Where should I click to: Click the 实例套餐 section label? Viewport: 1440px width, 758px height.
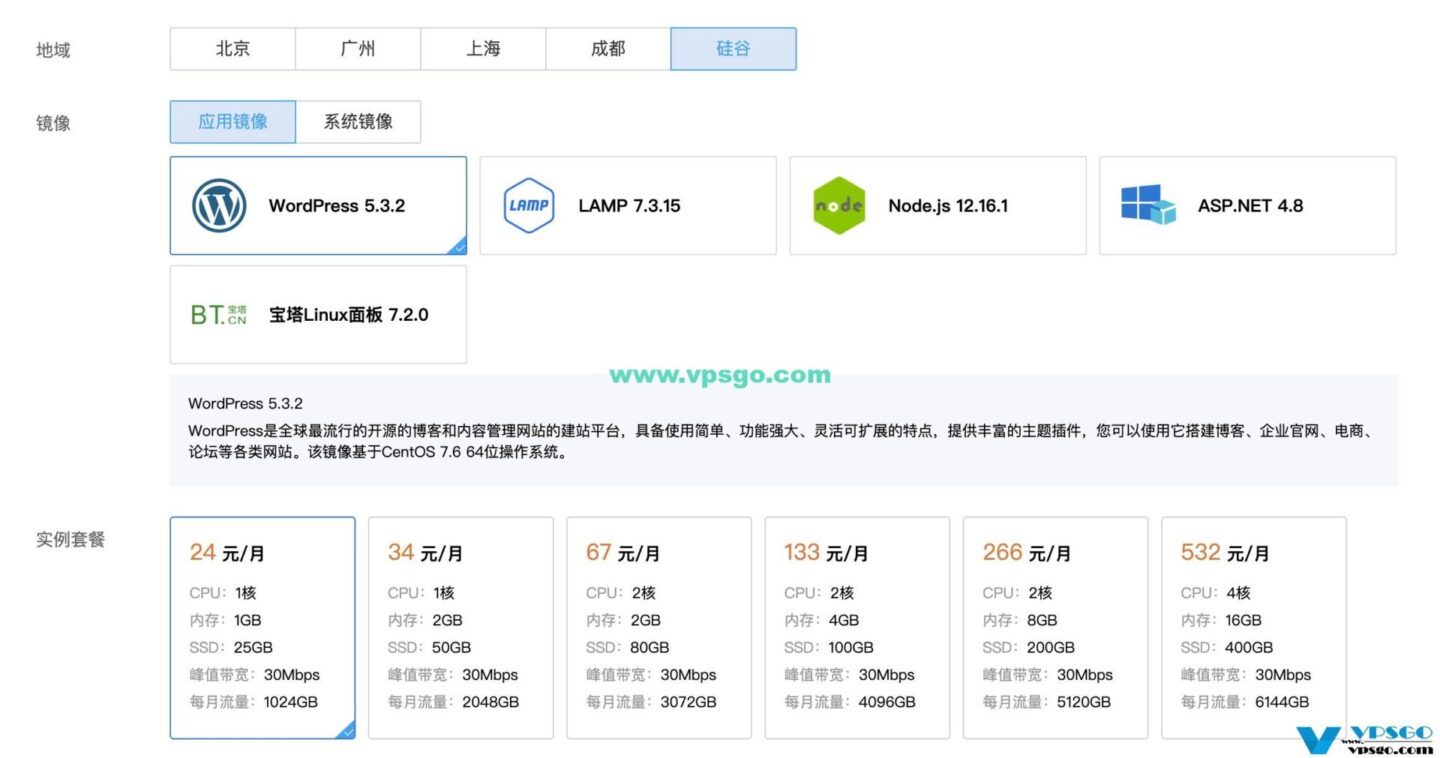[x=71, y=540]
